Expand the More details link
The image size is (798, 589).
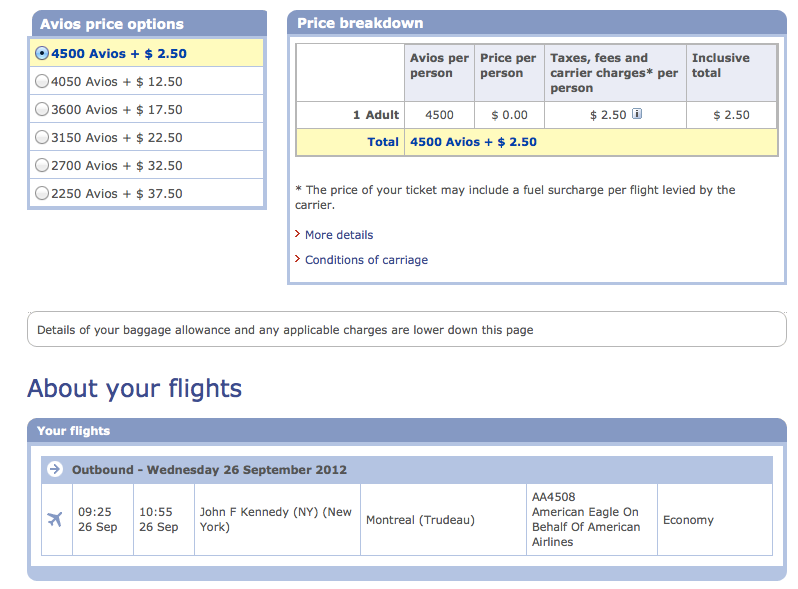[x=339, y=235]
